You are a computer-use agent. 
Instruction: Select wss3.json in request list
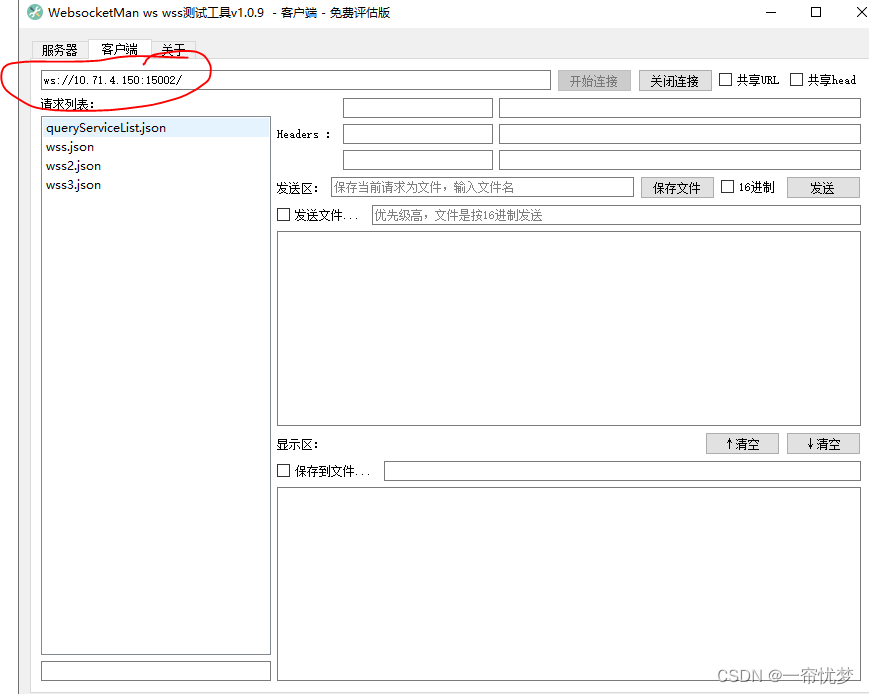[156, 185]
